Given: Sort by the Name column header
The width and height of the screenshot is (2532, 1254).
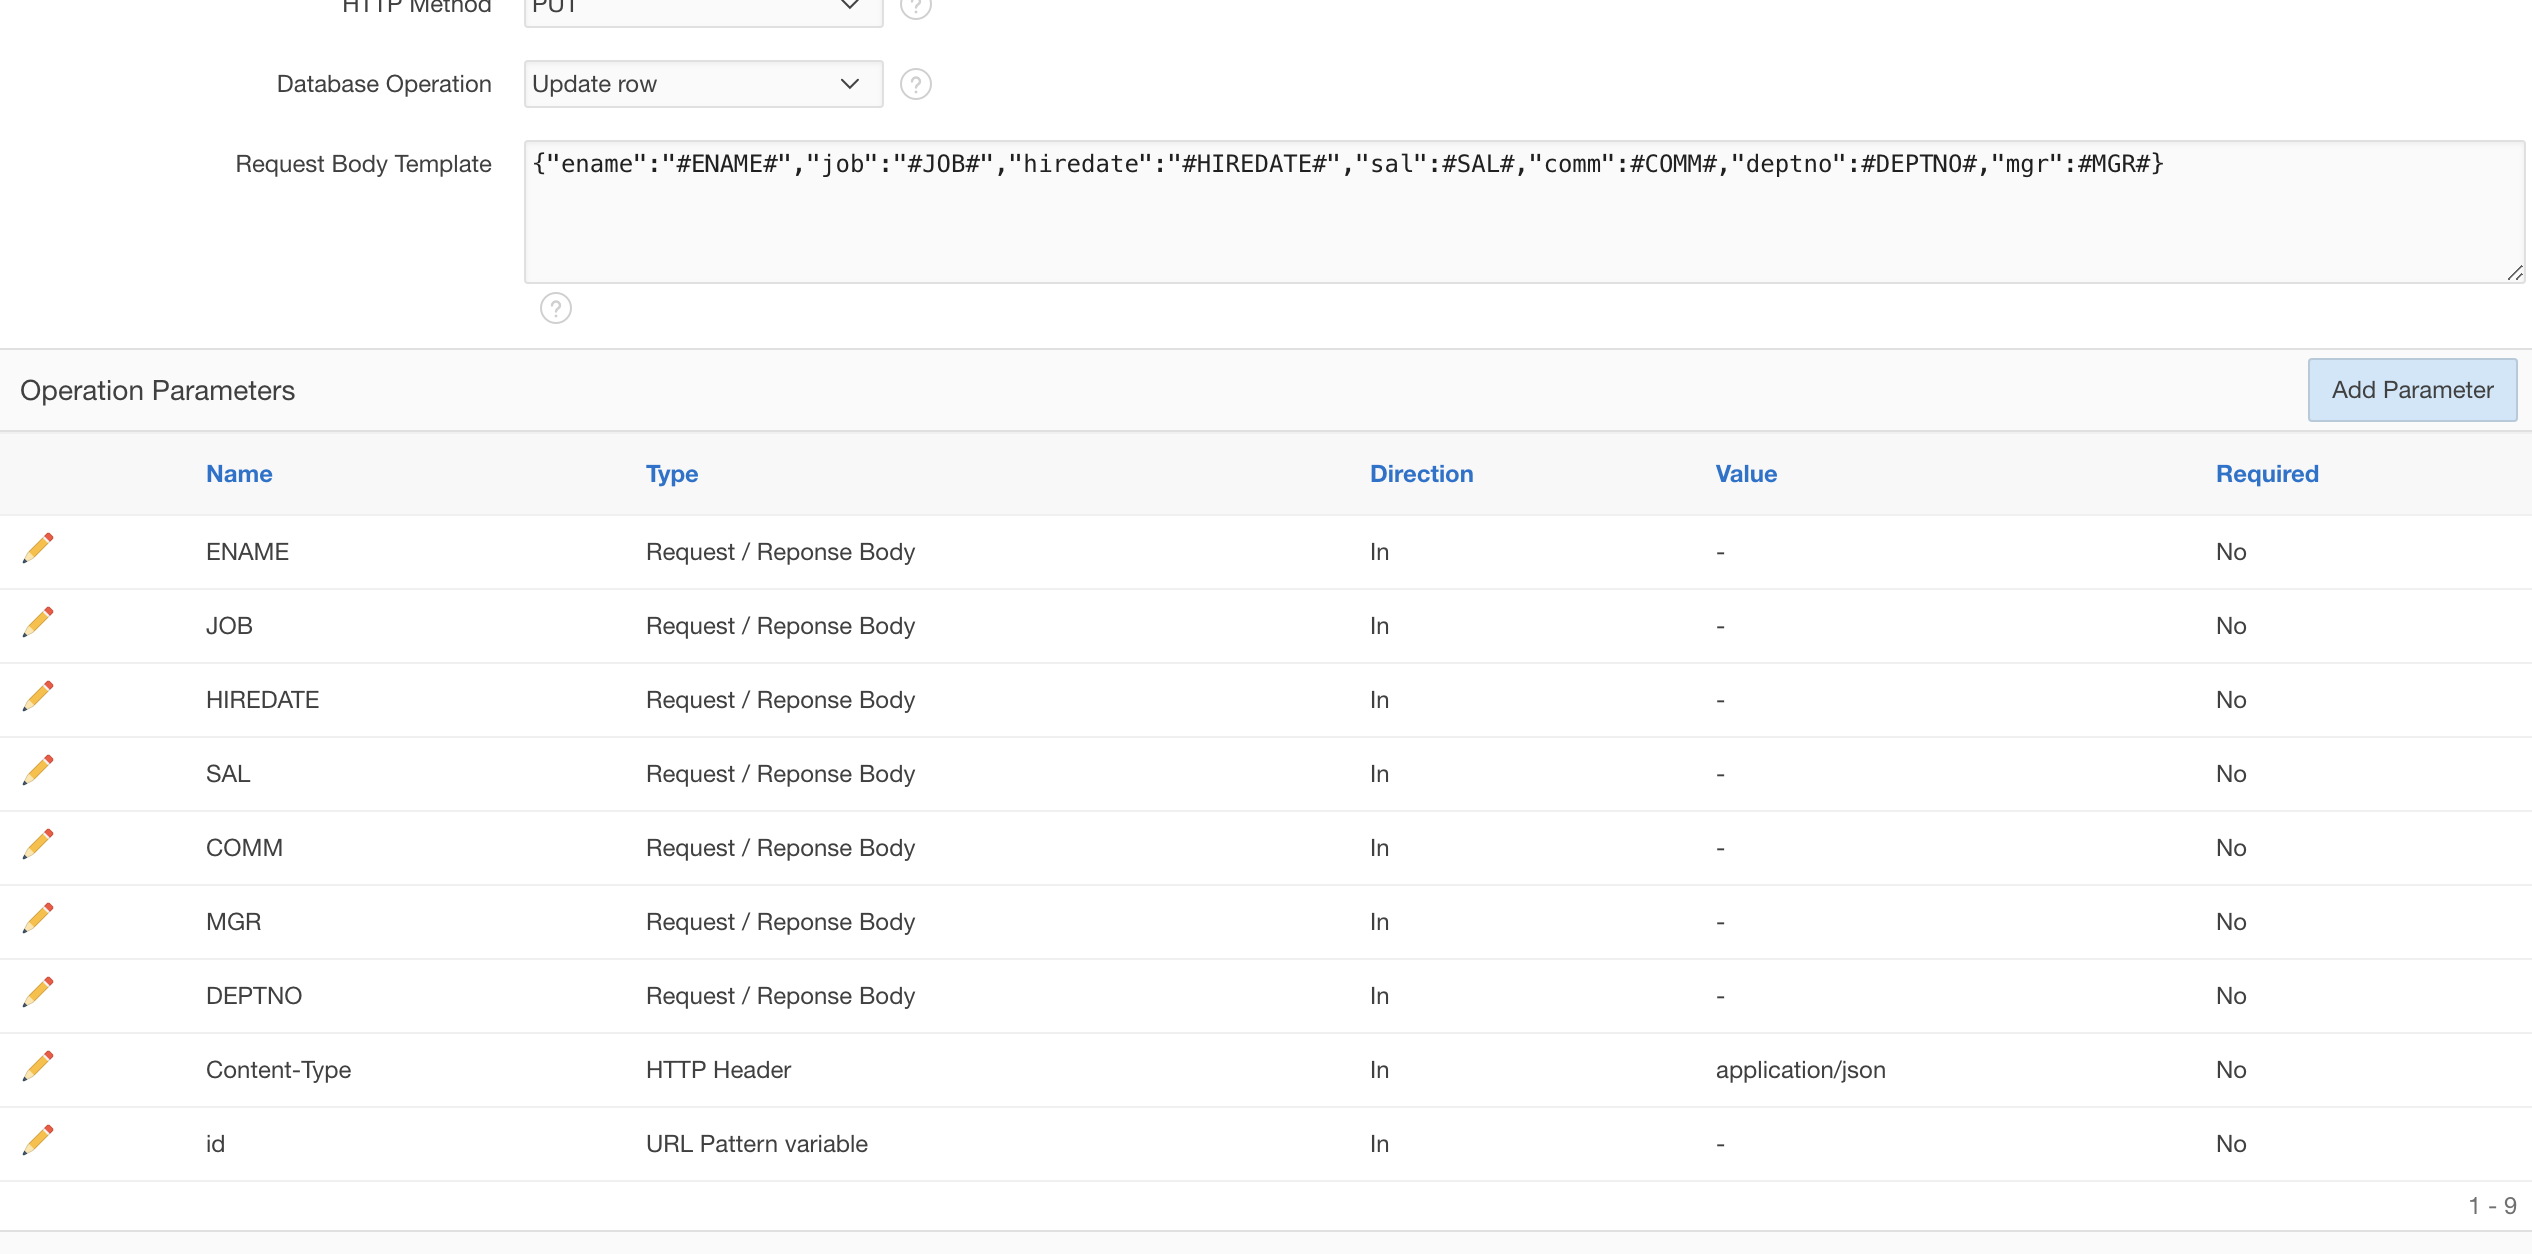Looking at the screenshot, I should click(x=239, y=474).
